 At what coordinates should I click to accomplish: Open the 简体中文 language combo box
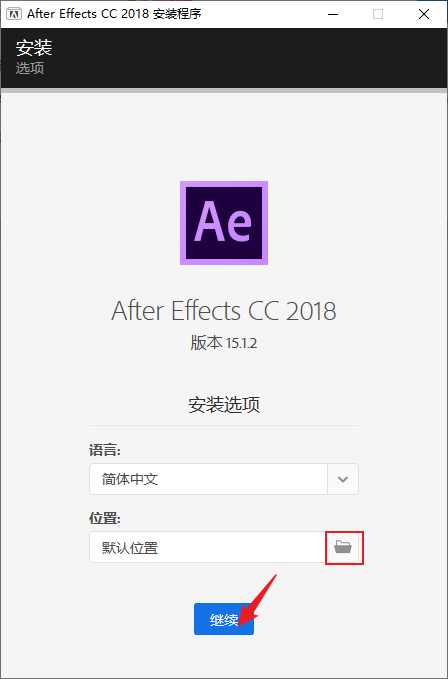224,479
